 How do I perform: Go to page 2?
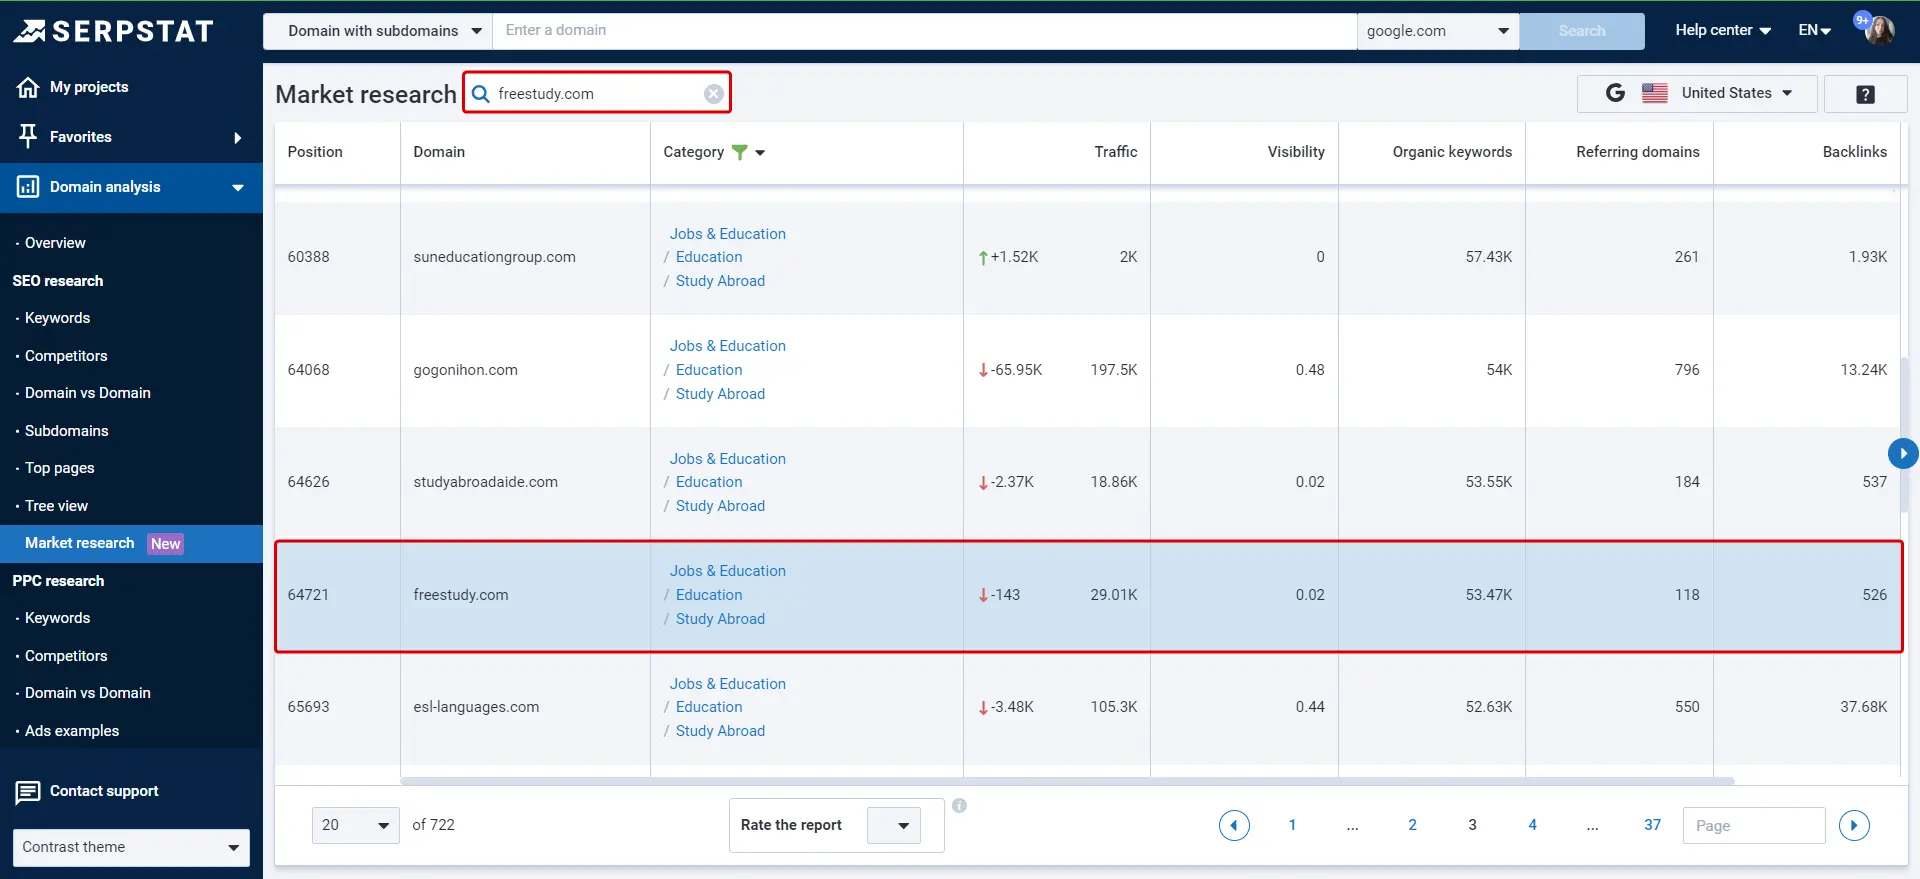coord(1412,825)
